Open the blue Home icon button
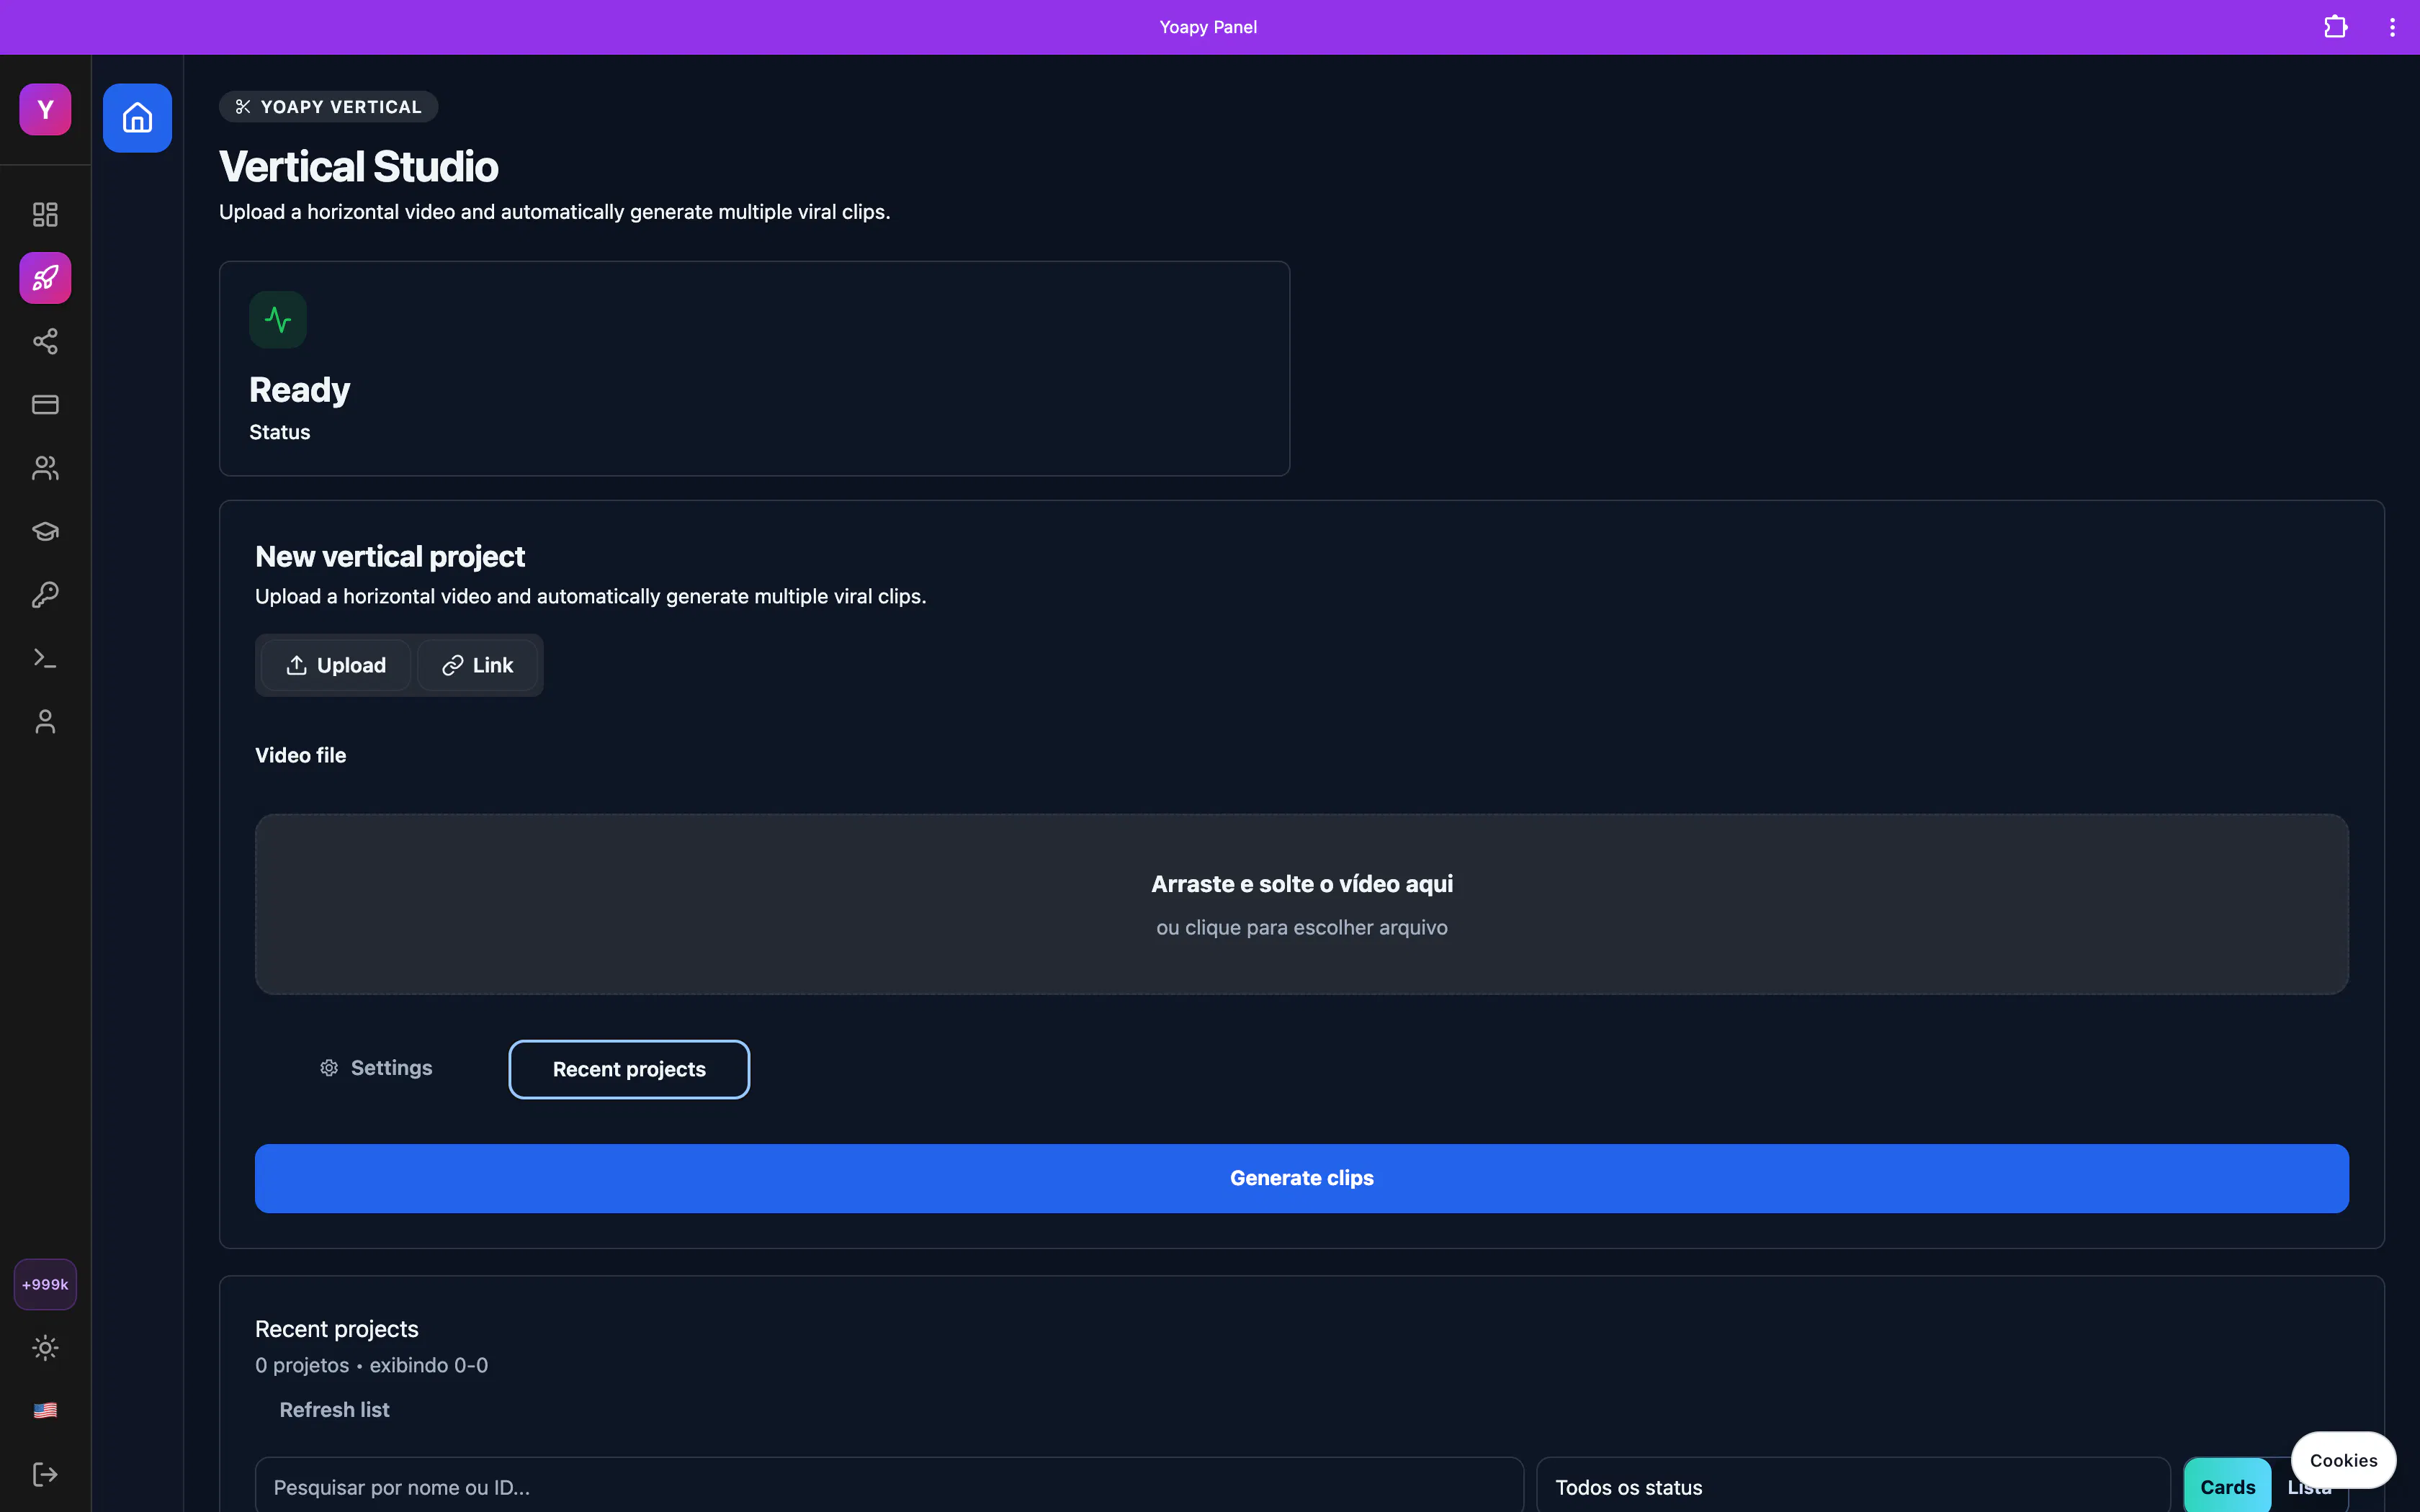Image resolution: width=2420 pixels, height=1512 pixels. coord(137,118)
